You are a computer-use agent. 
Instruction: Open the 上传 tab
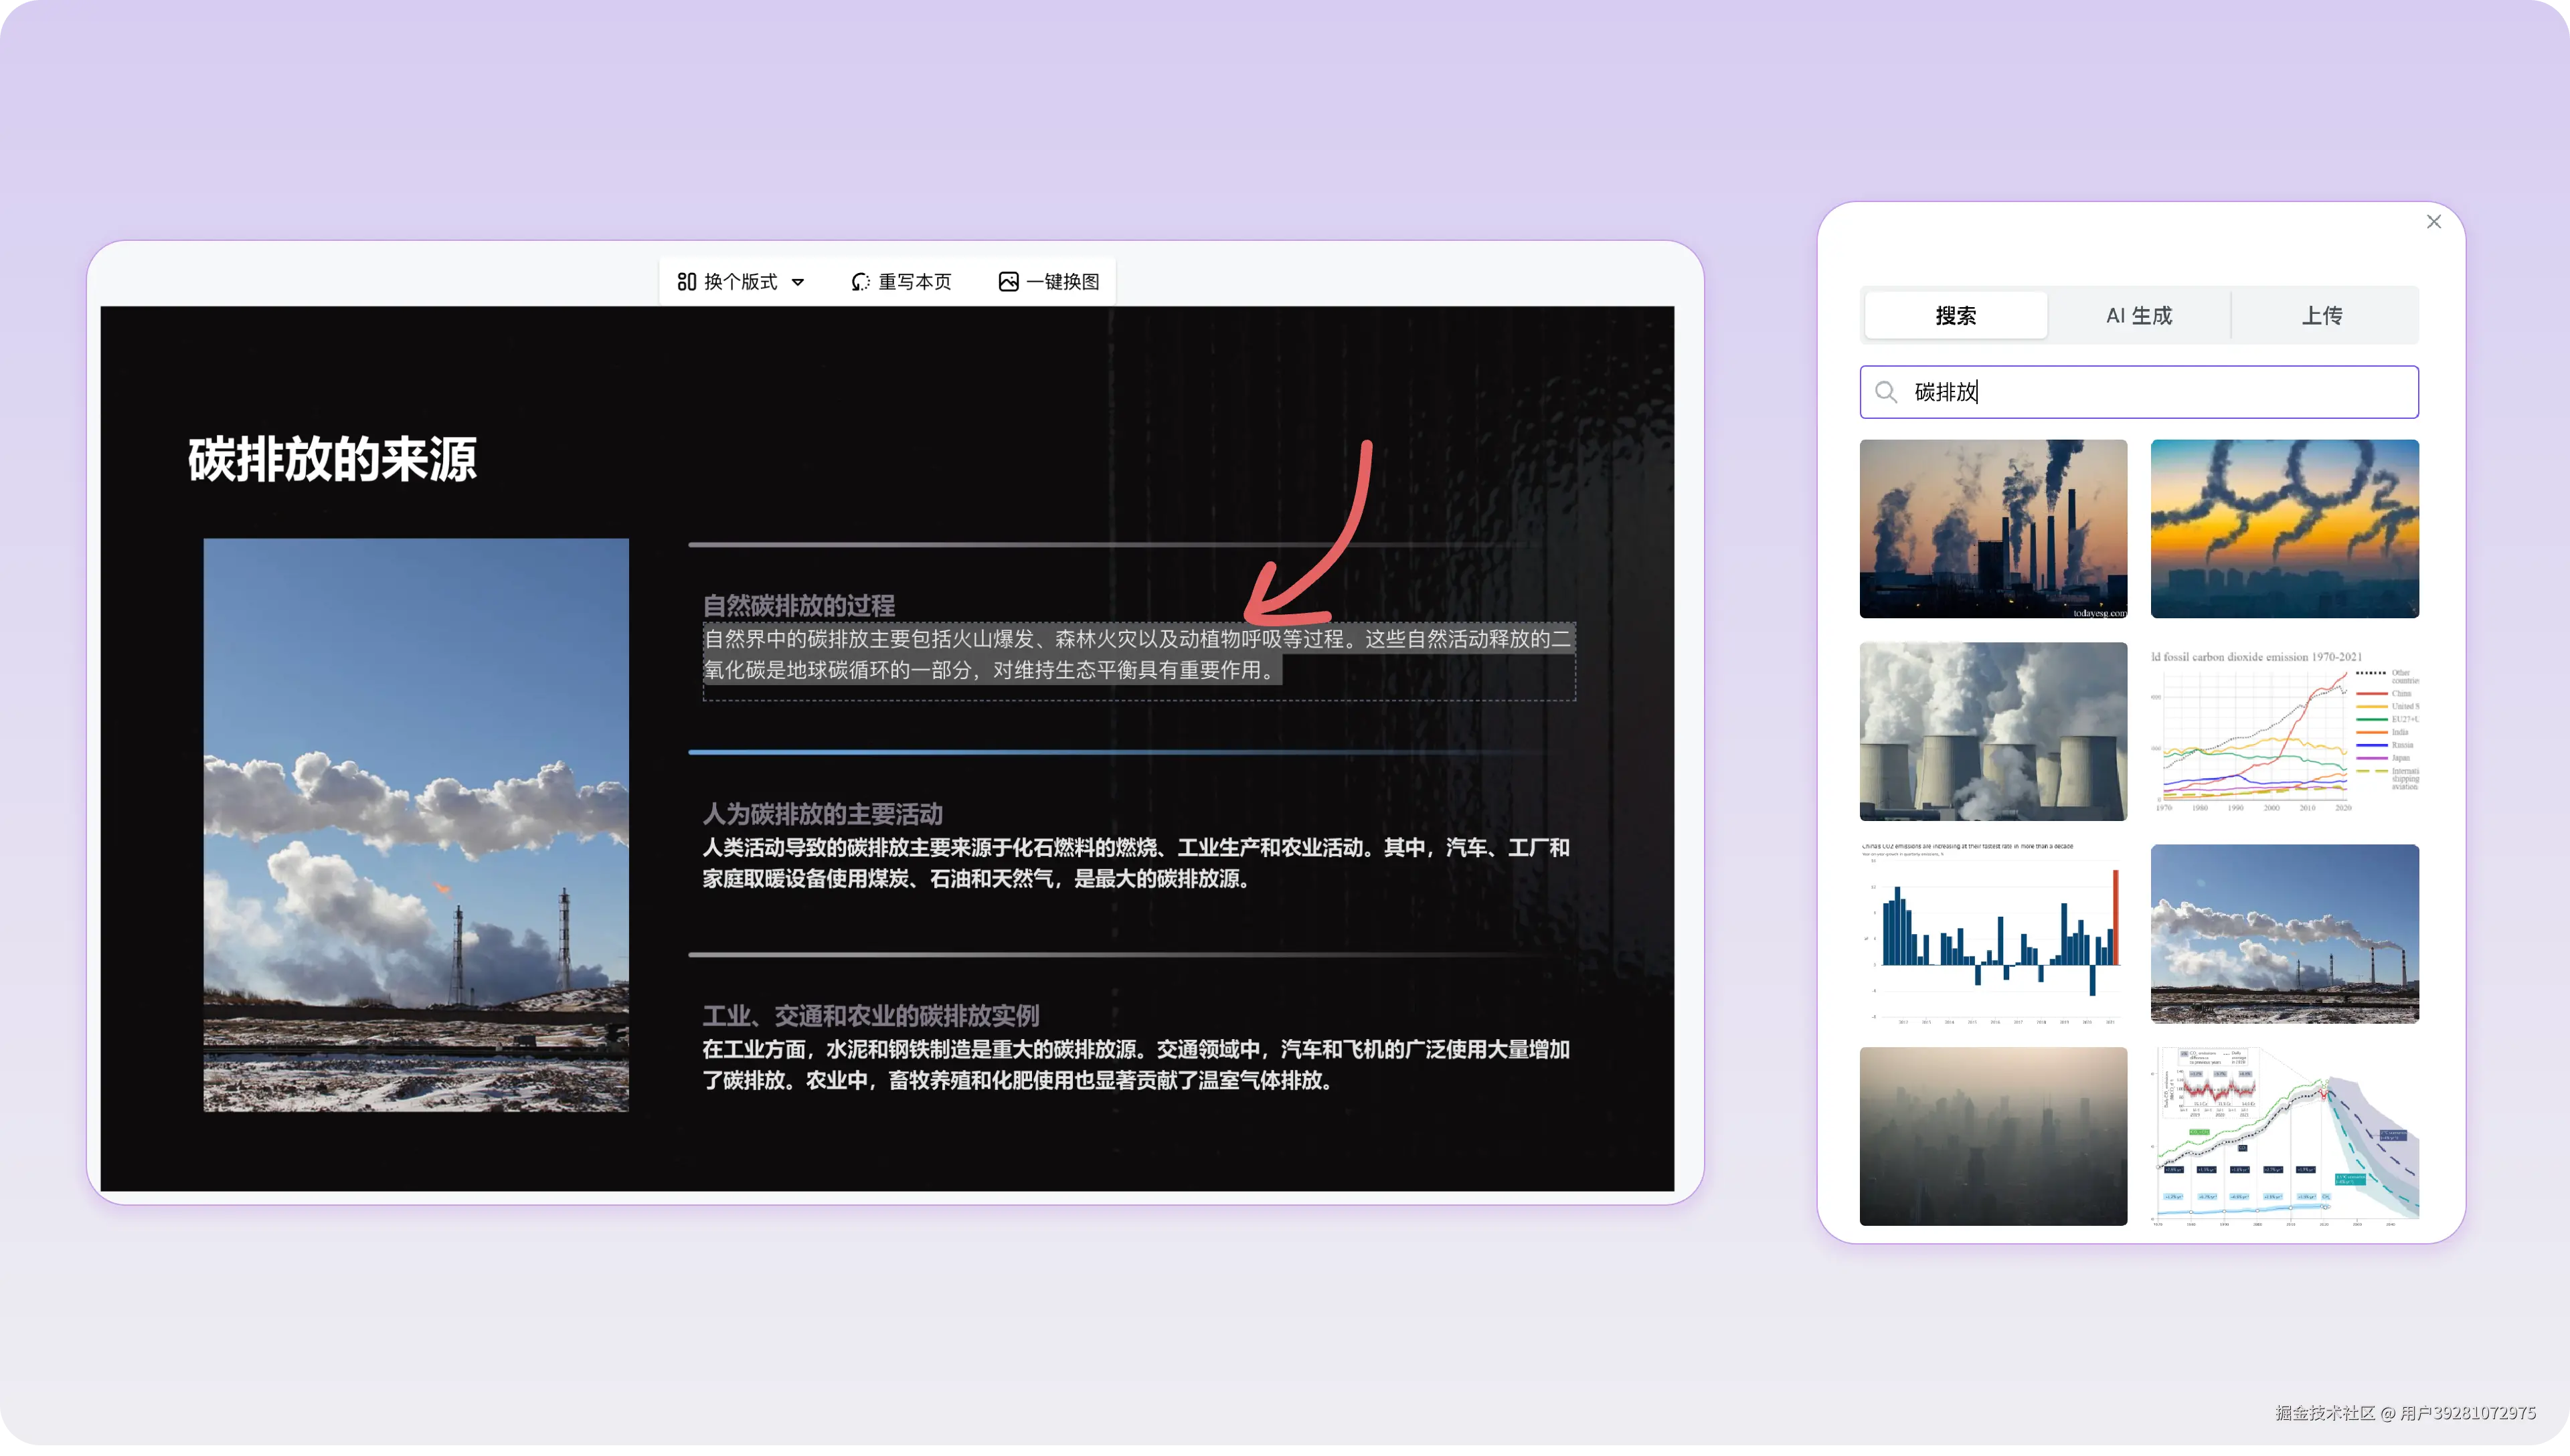(x=2321, y=316)
